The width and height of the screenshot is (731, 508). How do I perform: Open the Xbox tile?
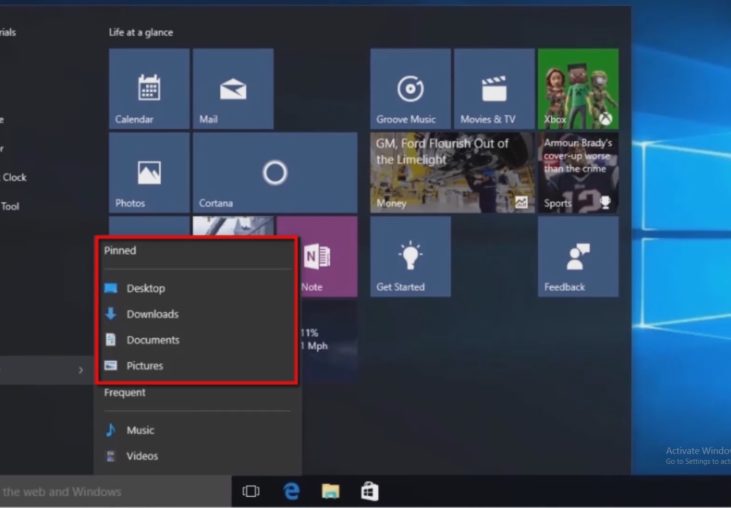point(578,89)
